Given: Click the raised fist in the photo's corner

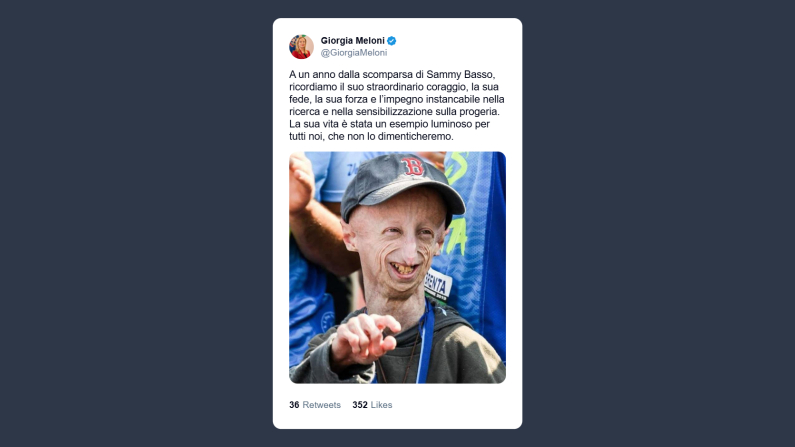Looking at the screenshot, I should click(x=300, y=181).
